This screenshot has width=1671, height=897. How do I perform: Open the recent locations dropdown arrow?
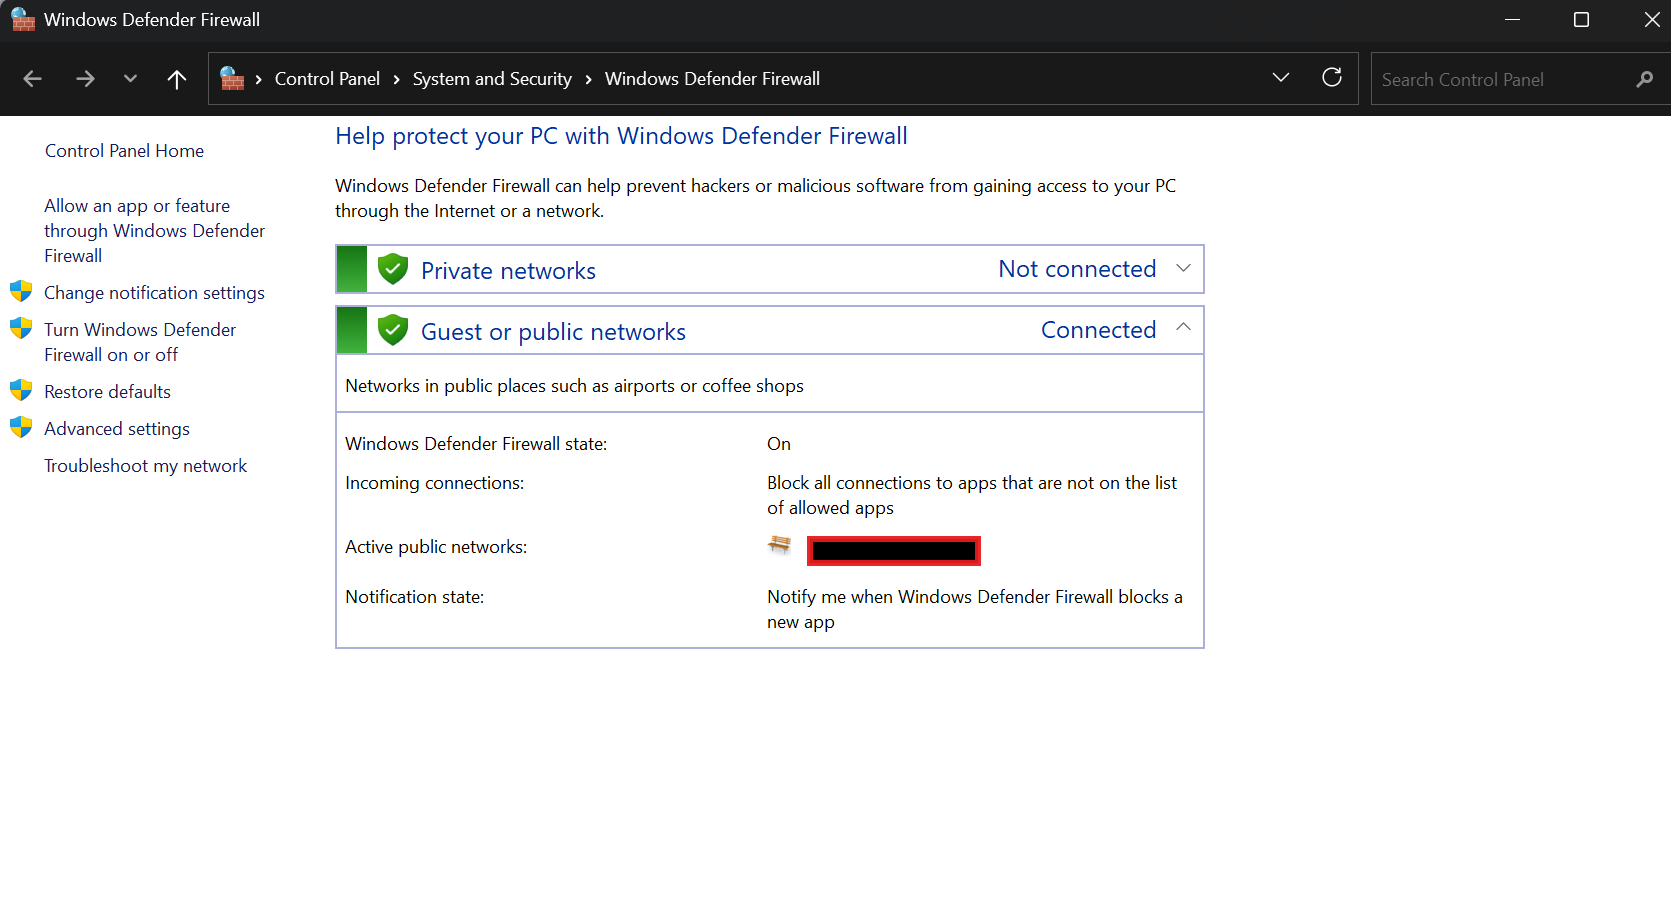[x=130, y=79]
